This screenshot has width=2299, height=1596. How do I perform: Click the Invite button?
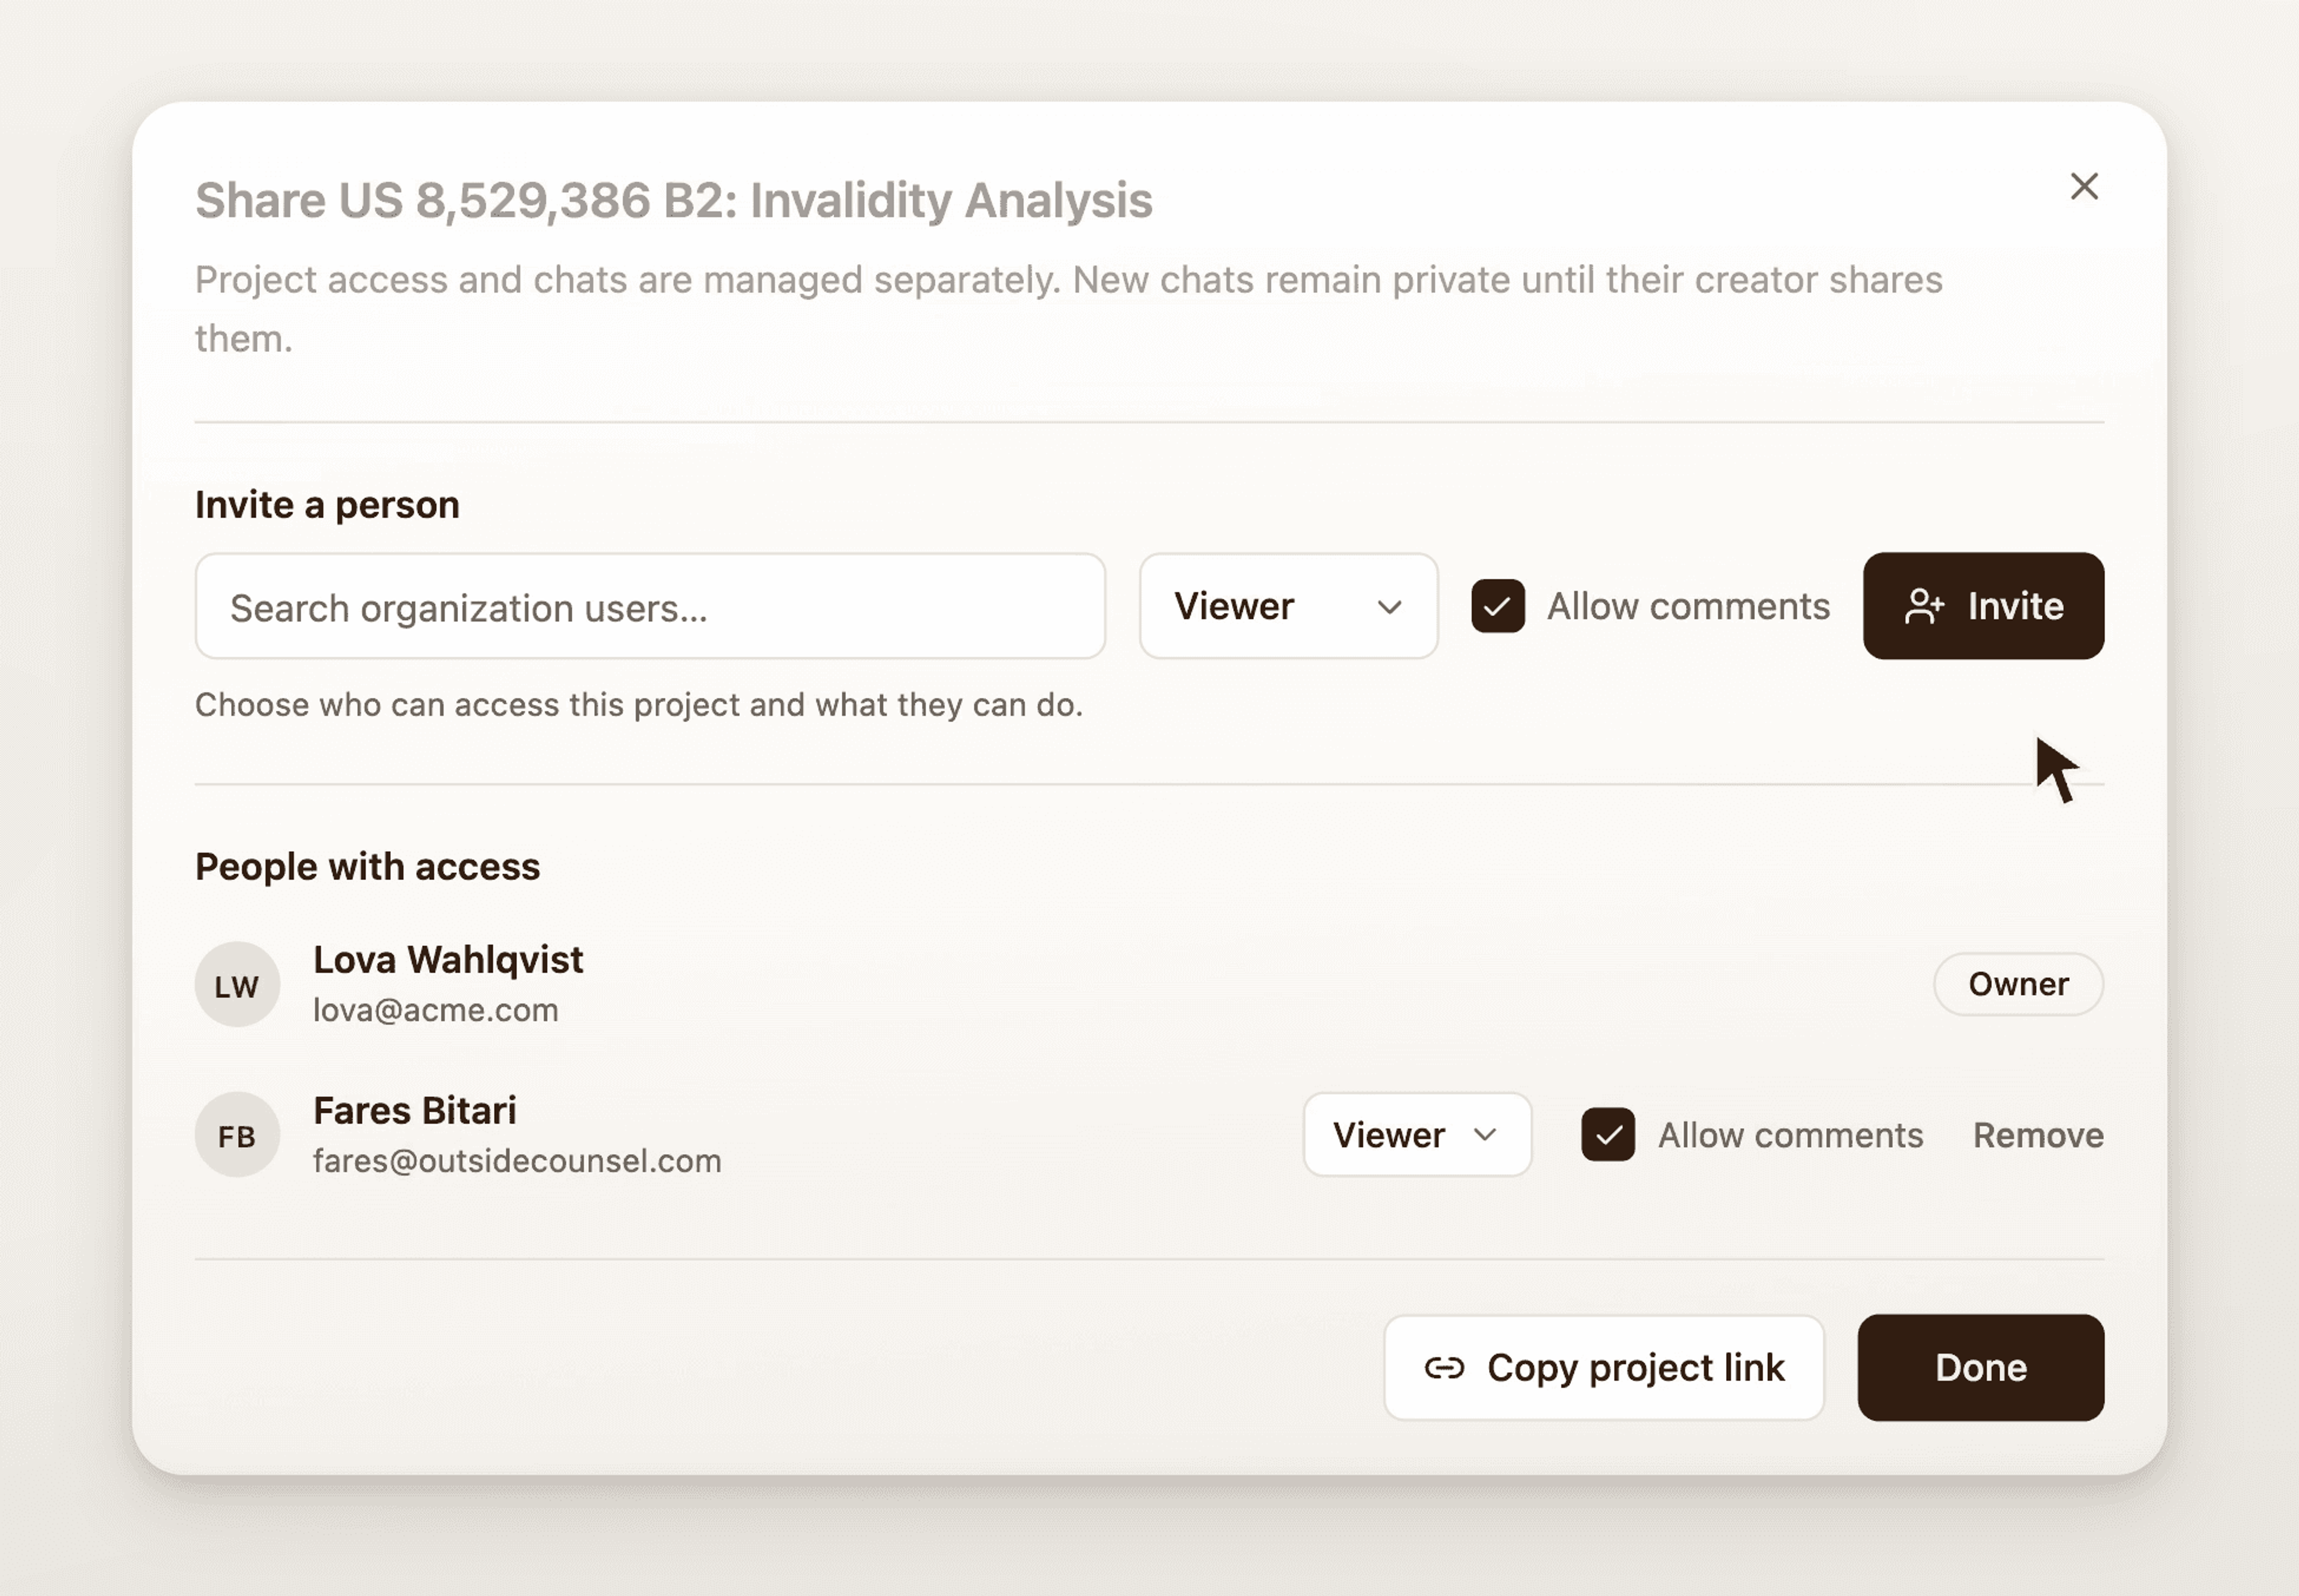pos(1983,606)
